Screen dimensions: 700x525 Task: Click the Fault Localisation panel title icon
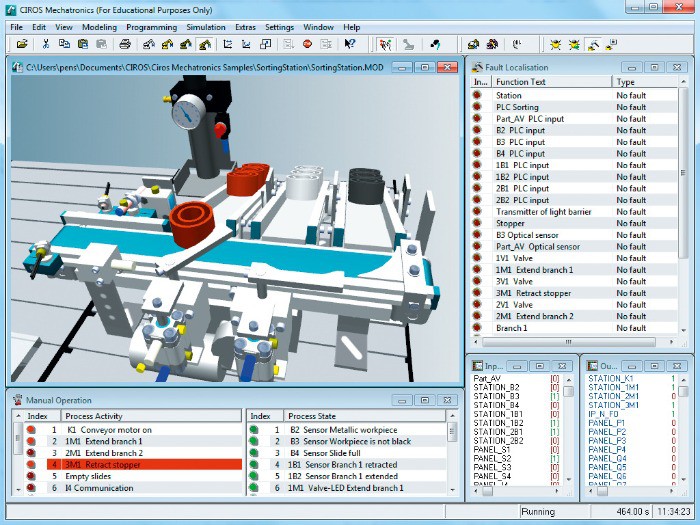(476, 66)
